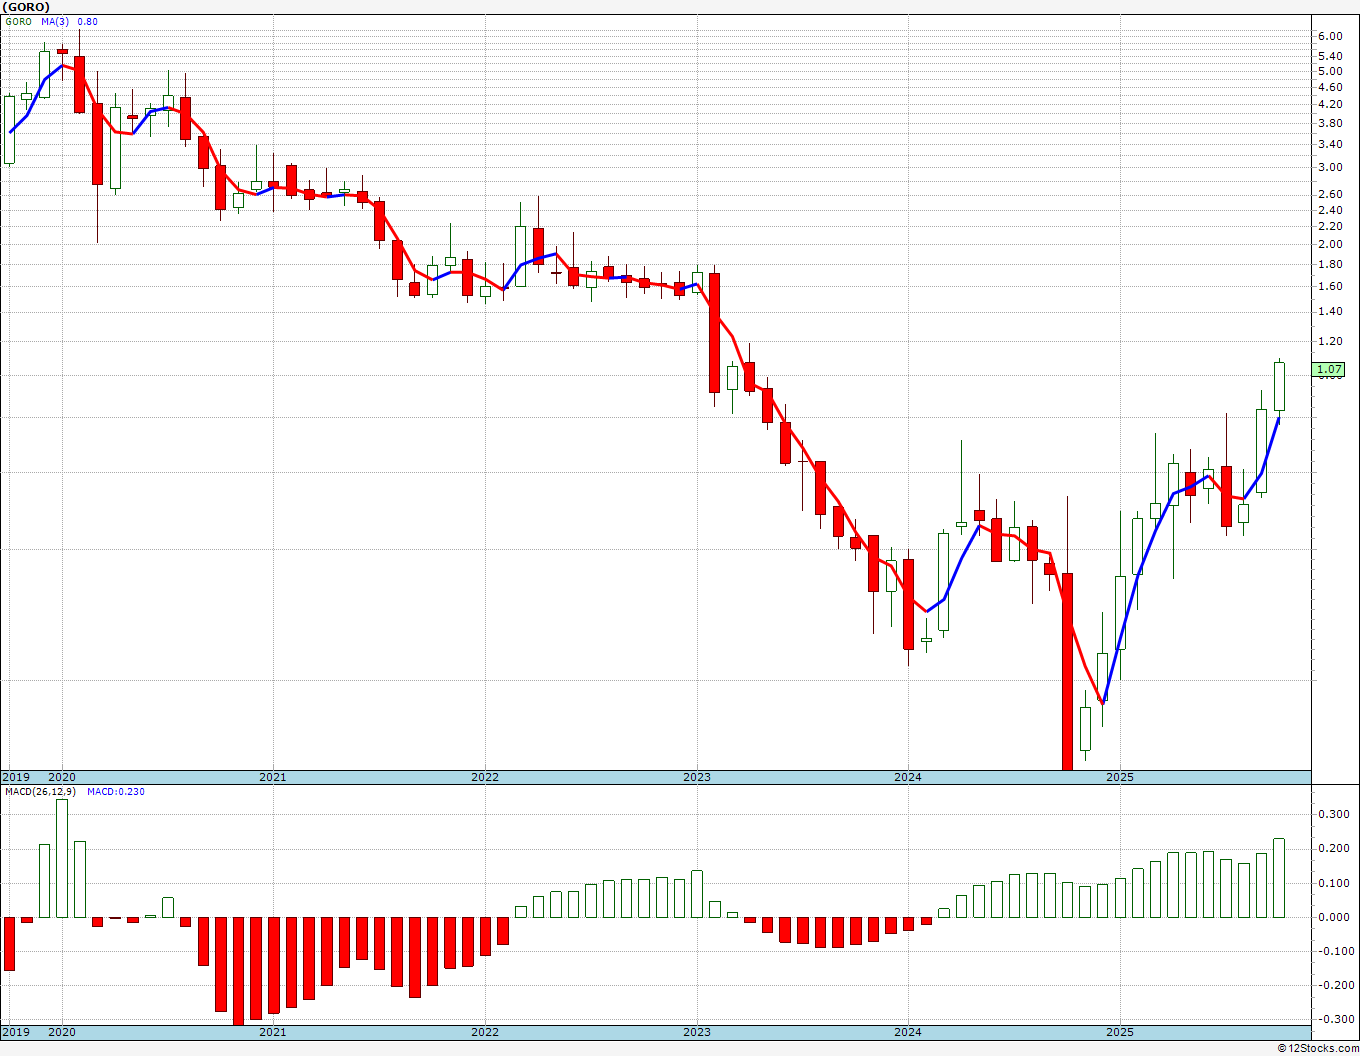This screenshot has width=1360, height=1056.
Task: Click the 0.000 MACD axis label
Action: [1333, 917]
